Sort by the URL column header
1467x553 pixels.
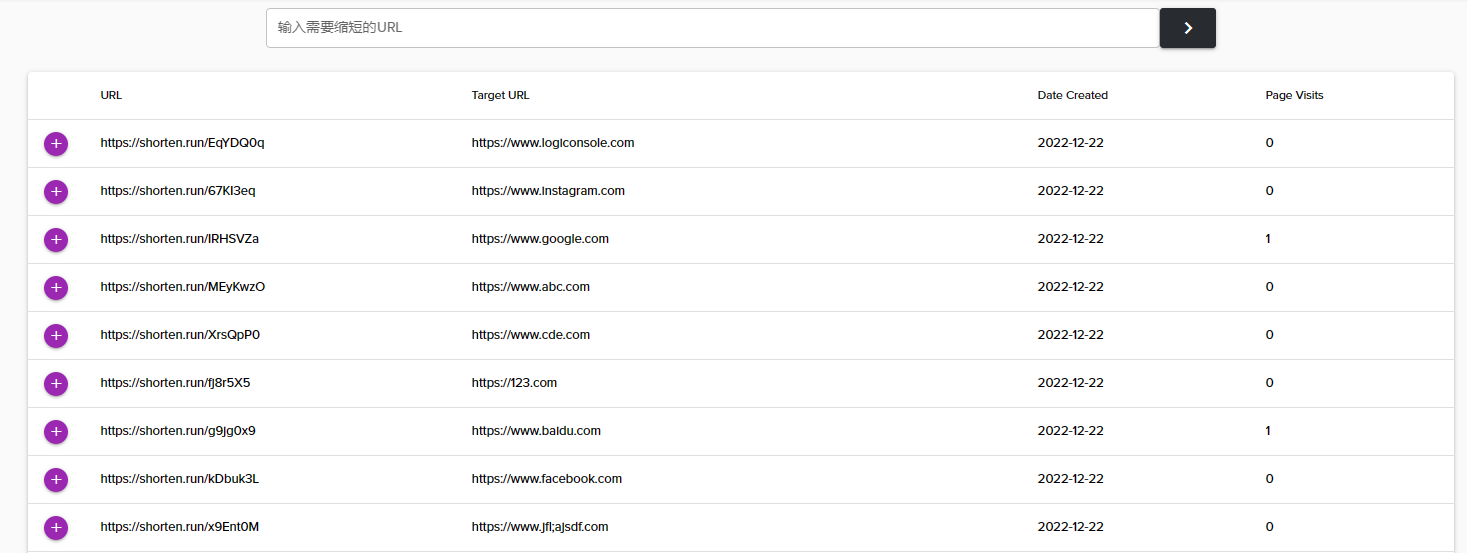tap(111, 95)
